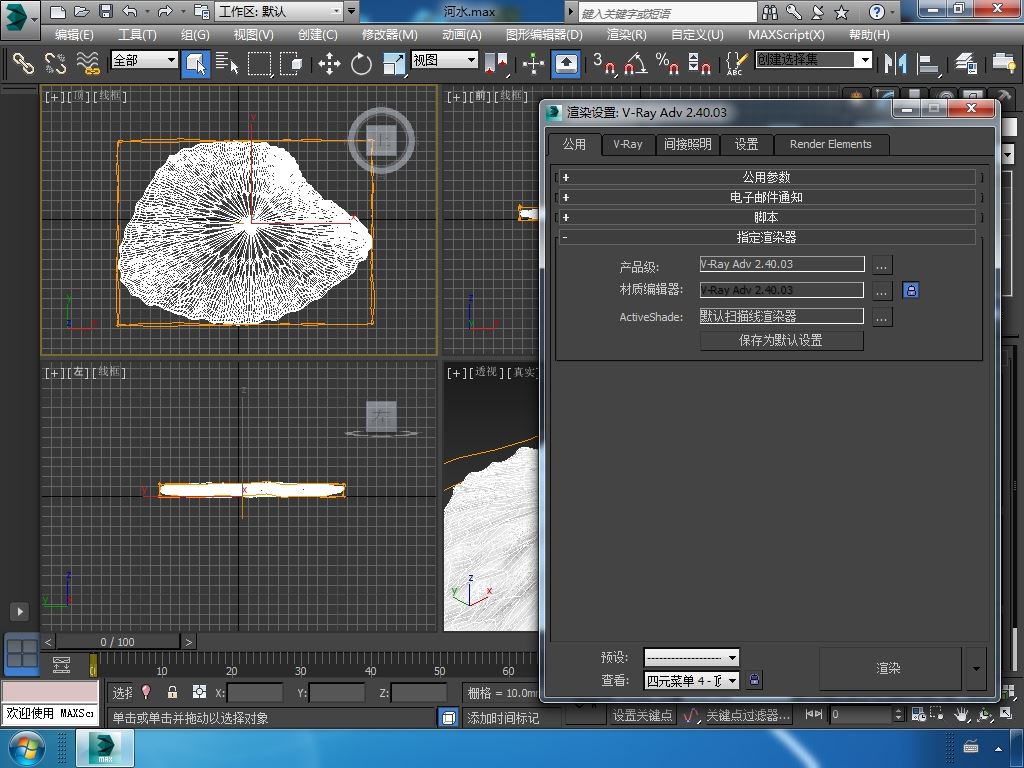The height and width of the screenshot is (768, 1024).
Task: Click Save File icon in title bar
Action: coord(105,11)
